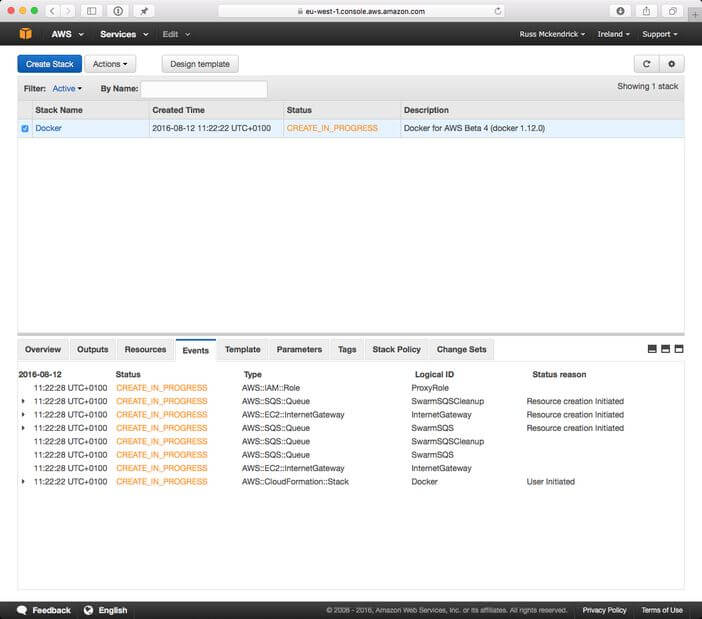The image size is (702, 619).
Task: Open stack list settings gear
Action: pyautogui.click(x=671, y=64)
